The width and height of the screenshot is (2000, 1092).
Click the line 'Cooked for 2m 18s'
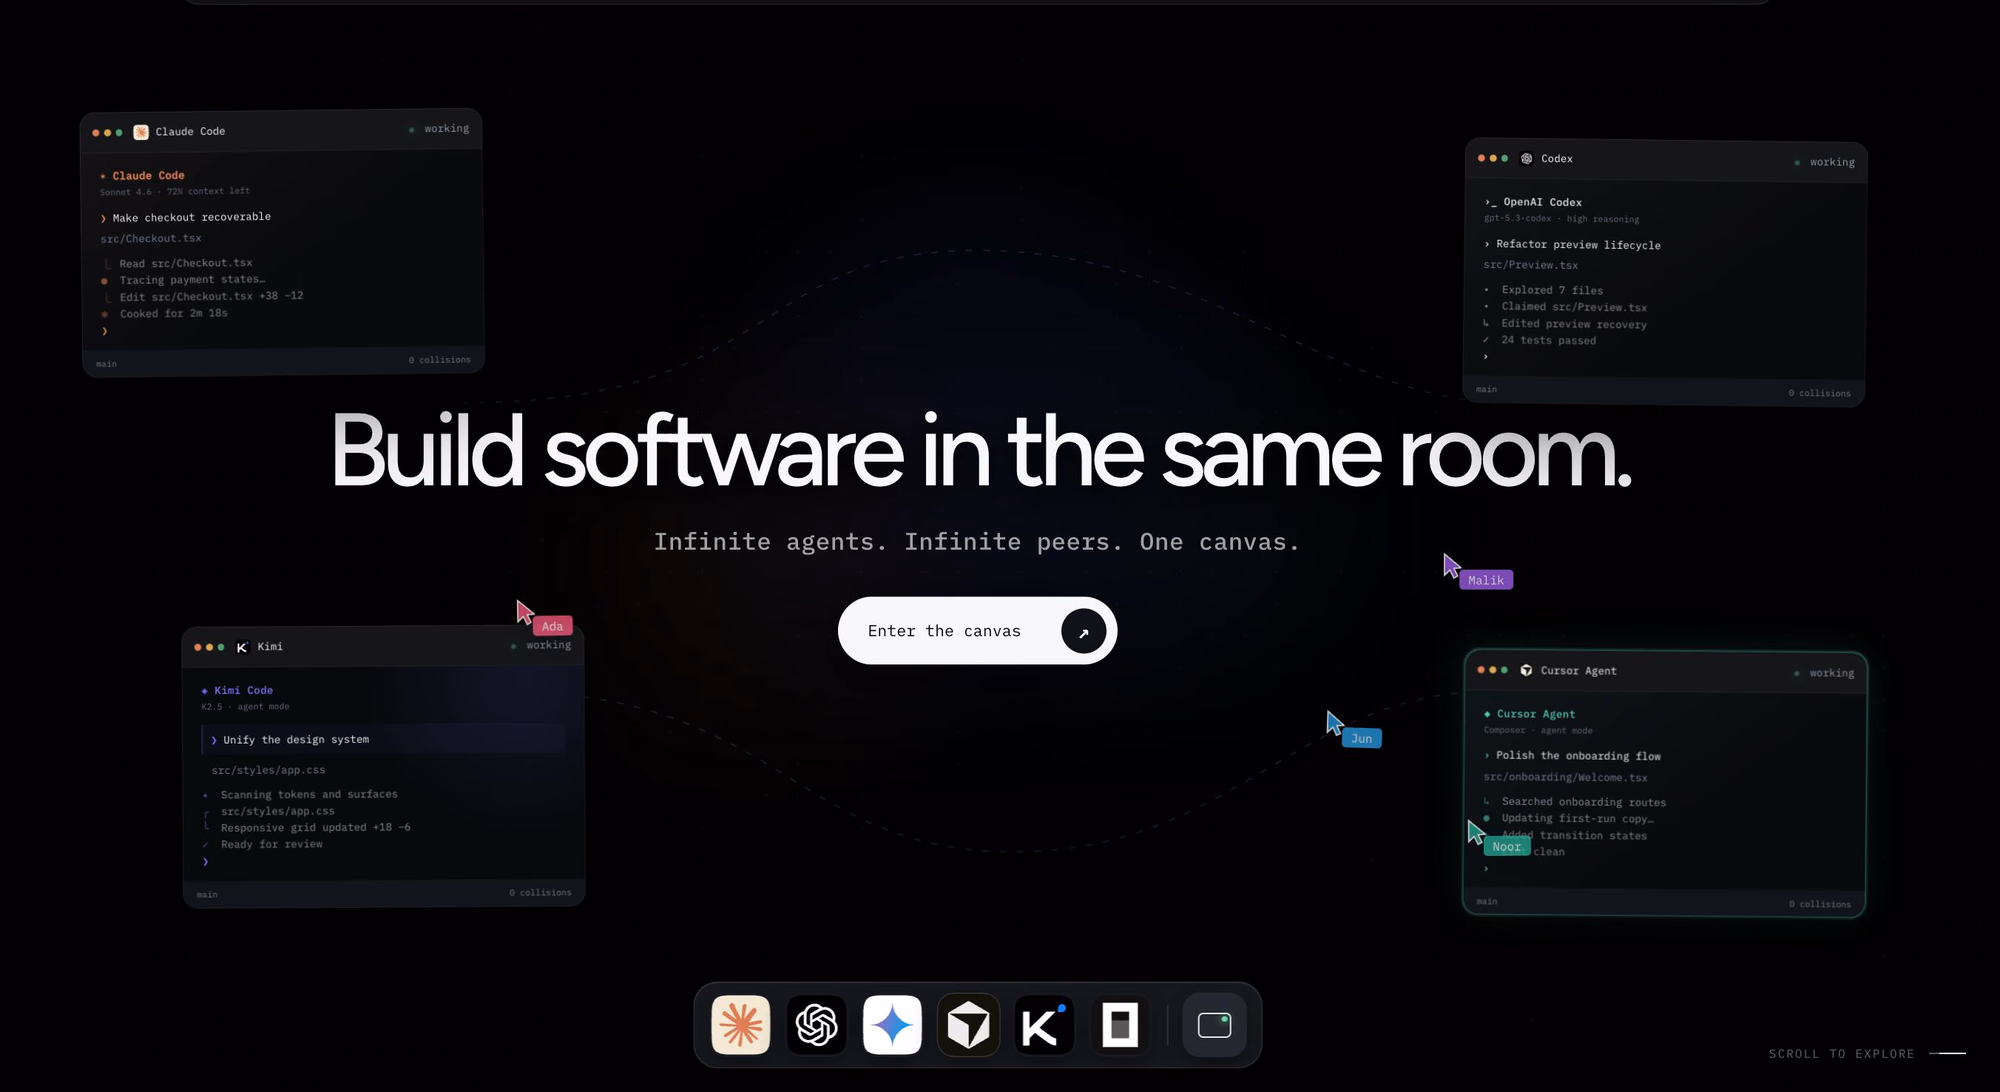click(173, 313)
